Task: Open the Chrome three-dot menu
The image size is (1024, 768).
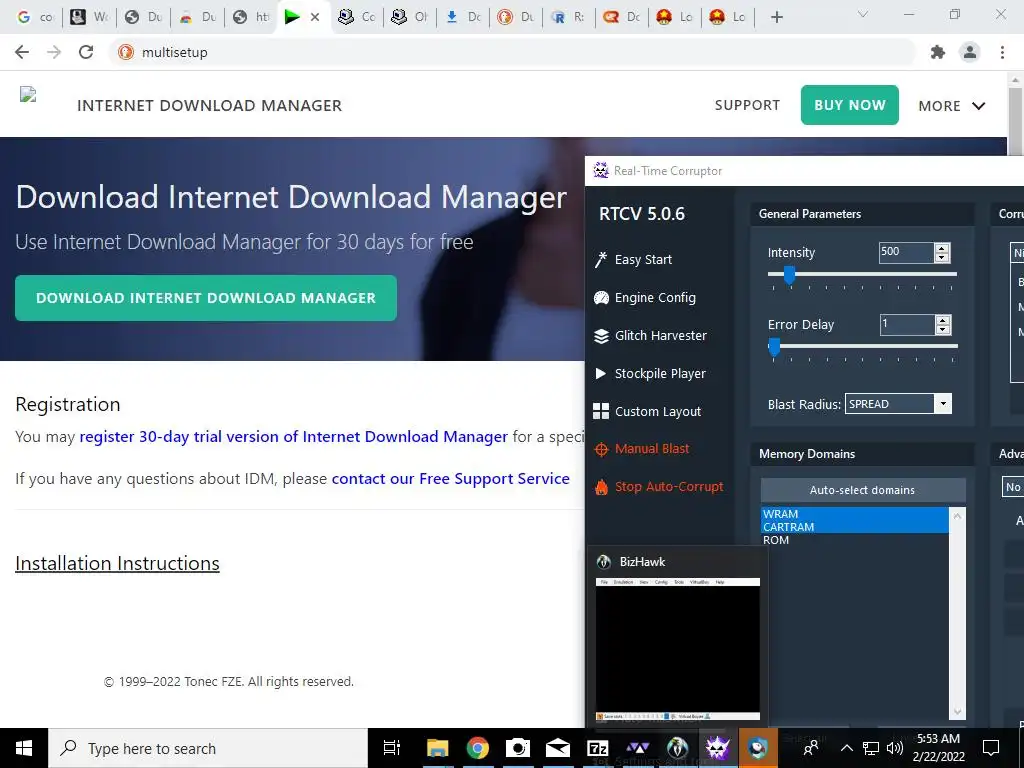Action: pyautogui.click(x=1002, y=52)
